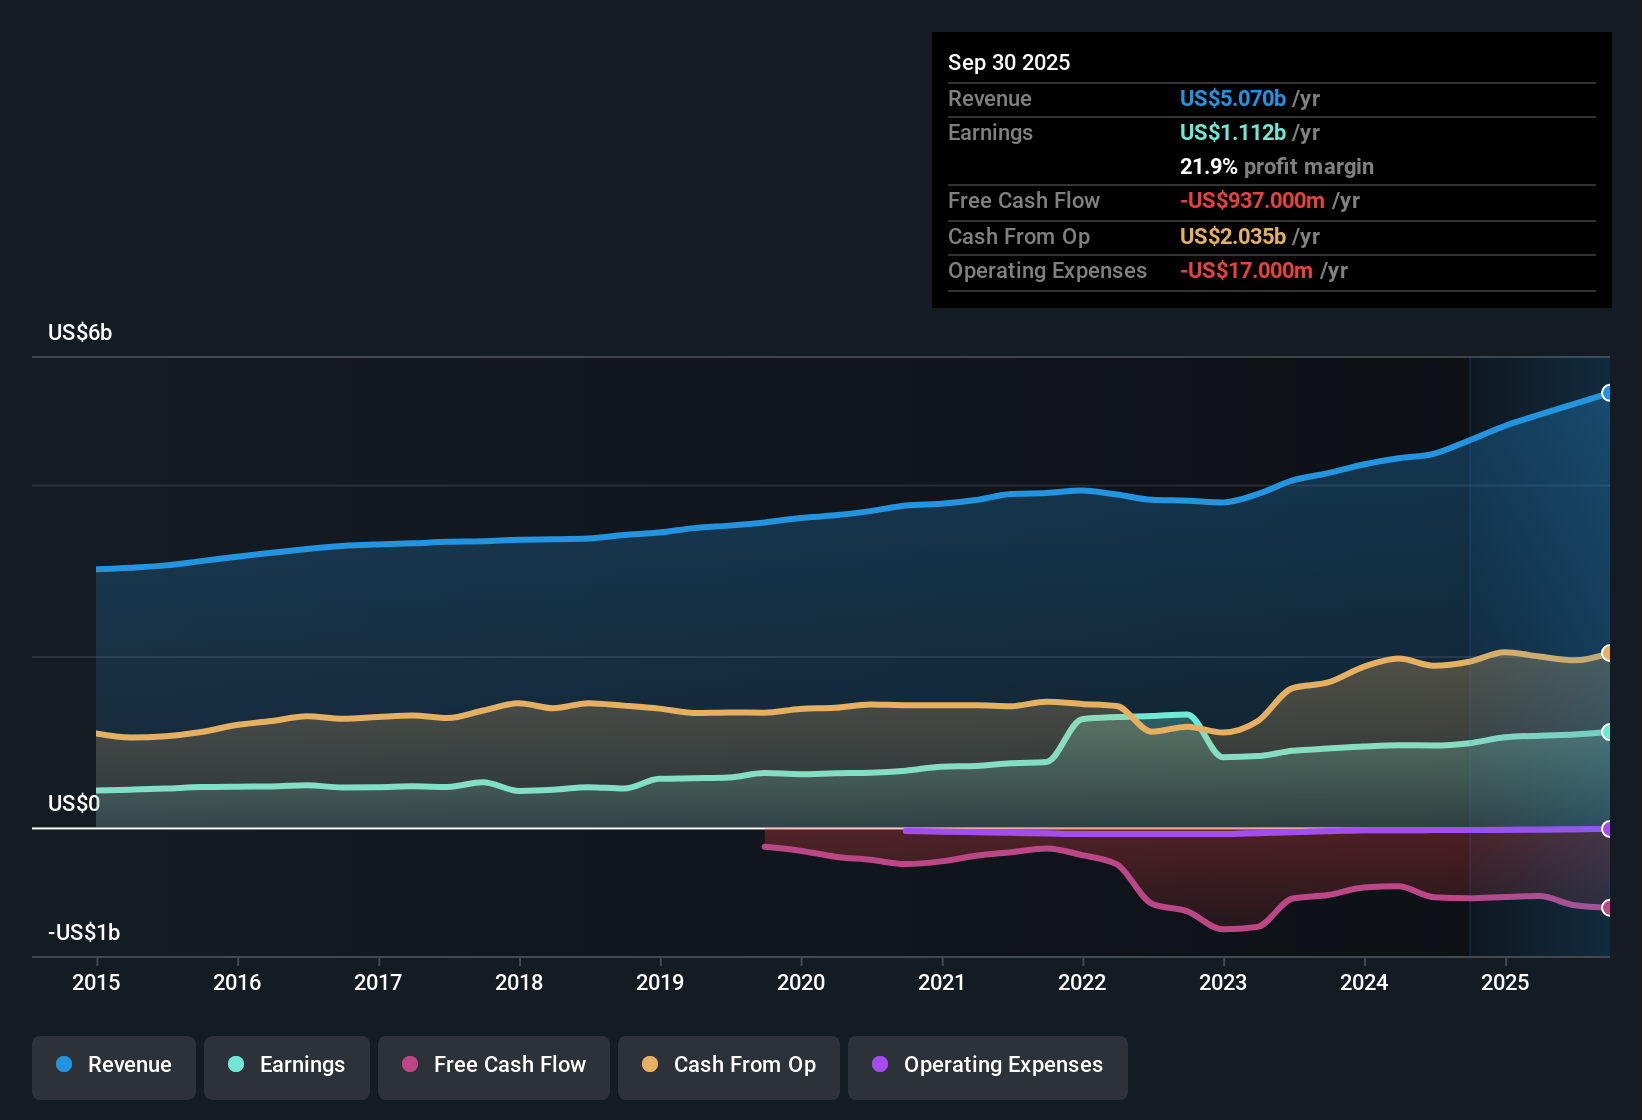Screen dimensions: 1642x1120
Task: Toggle the Revenue series visibility
Action: tap(113, 1065)
